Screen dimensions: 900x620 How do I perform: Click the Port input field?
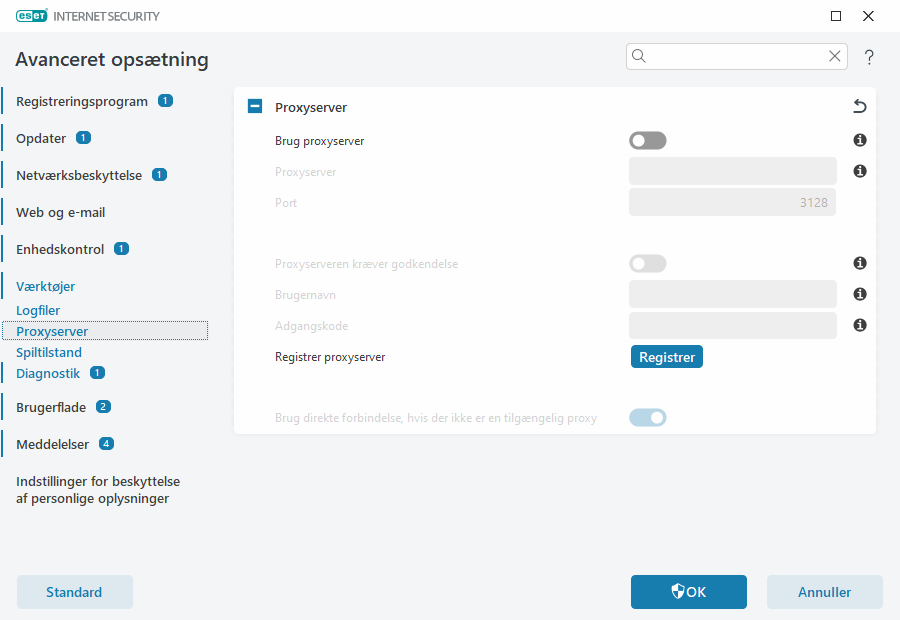point(732,202)
